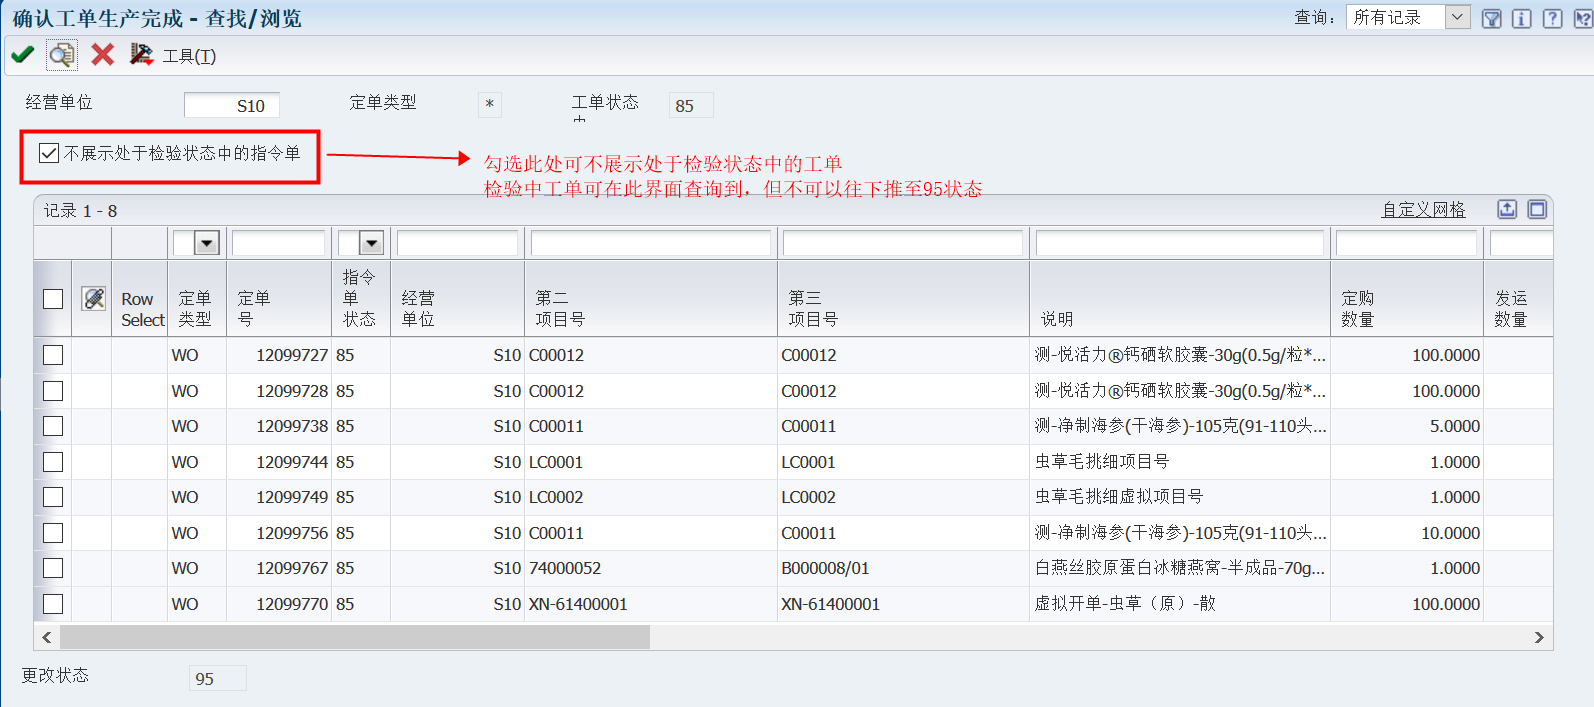Uncheck 不展示处于检验状态中的指令单 checkbox
Viewport: 1594px width, 707px height.
point(49,153)
